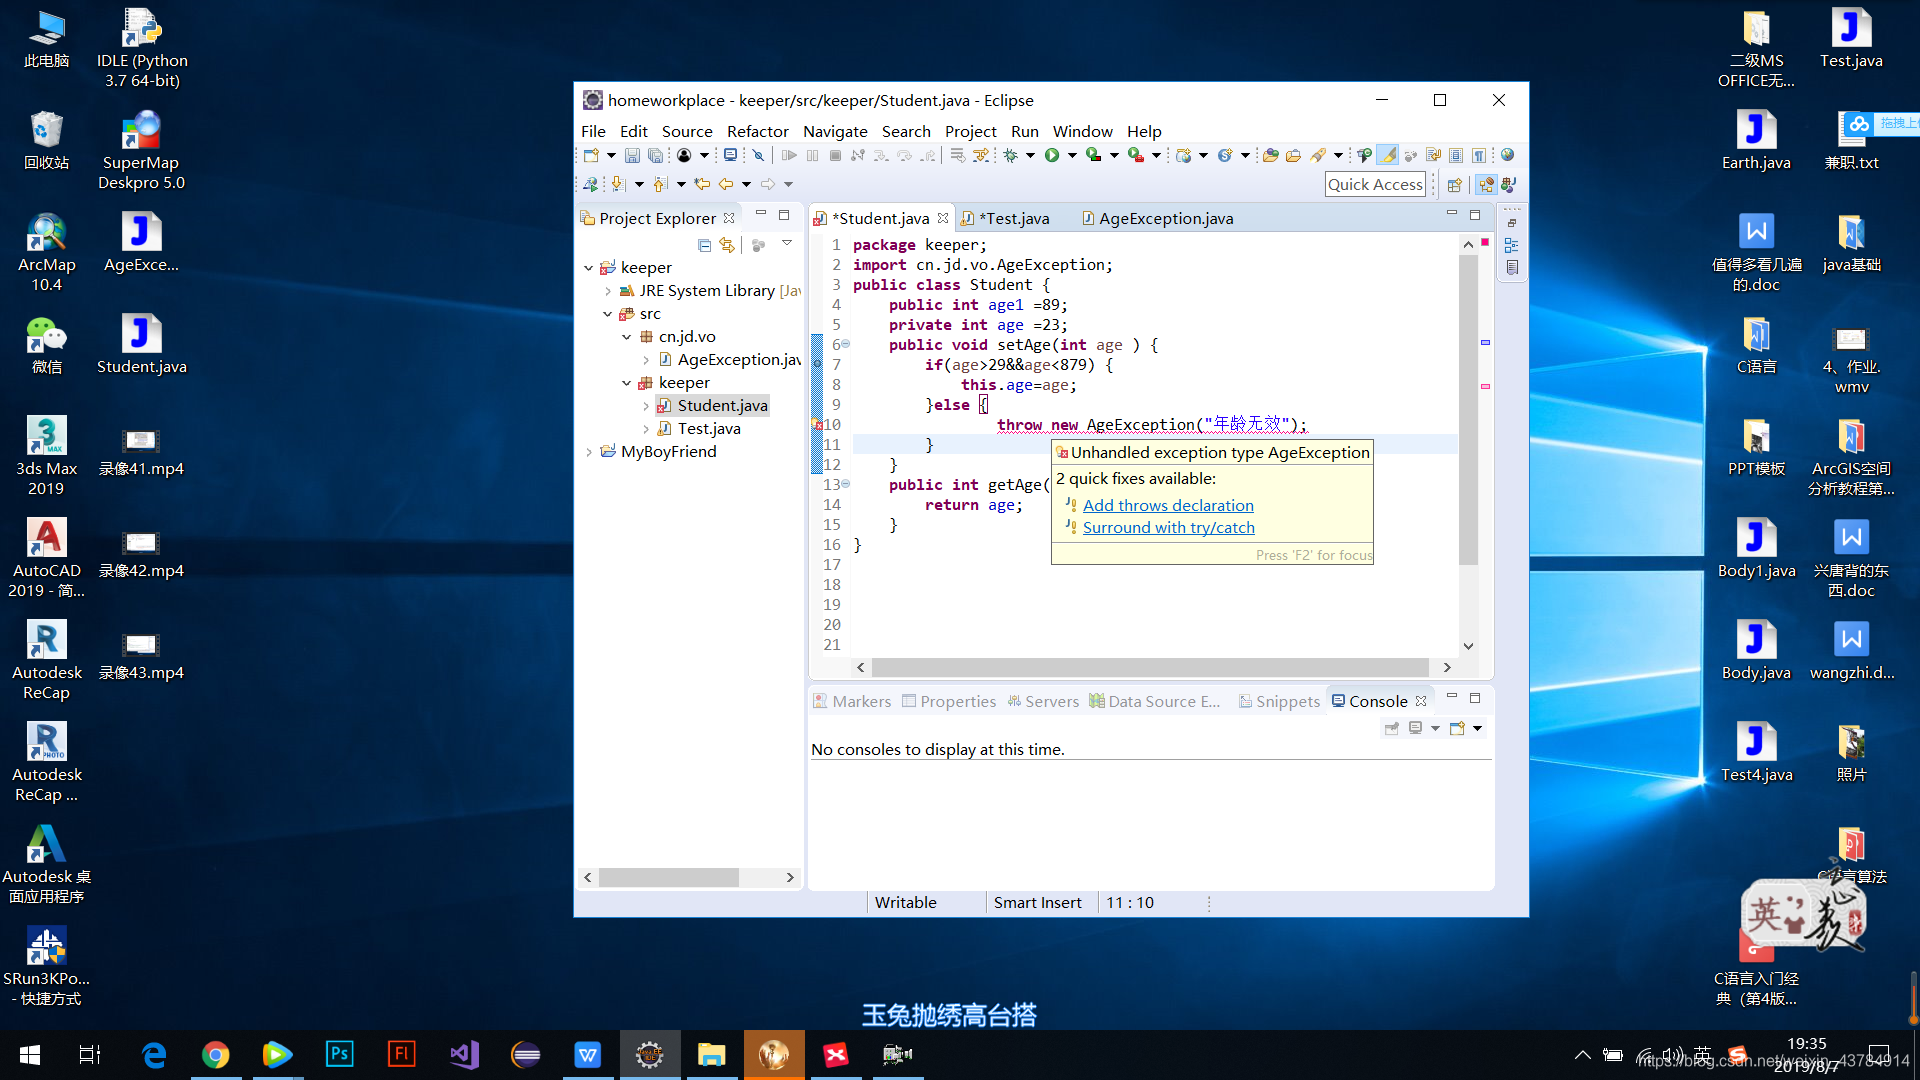
Task: Open Project Explorer View Menu dropdown
Action: (x=787, y=243)
